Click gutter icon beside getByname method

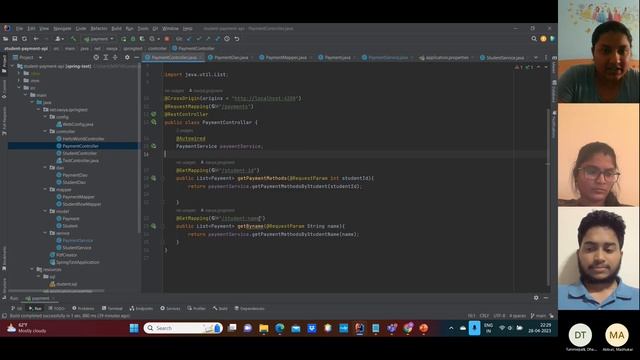[153, 226]
